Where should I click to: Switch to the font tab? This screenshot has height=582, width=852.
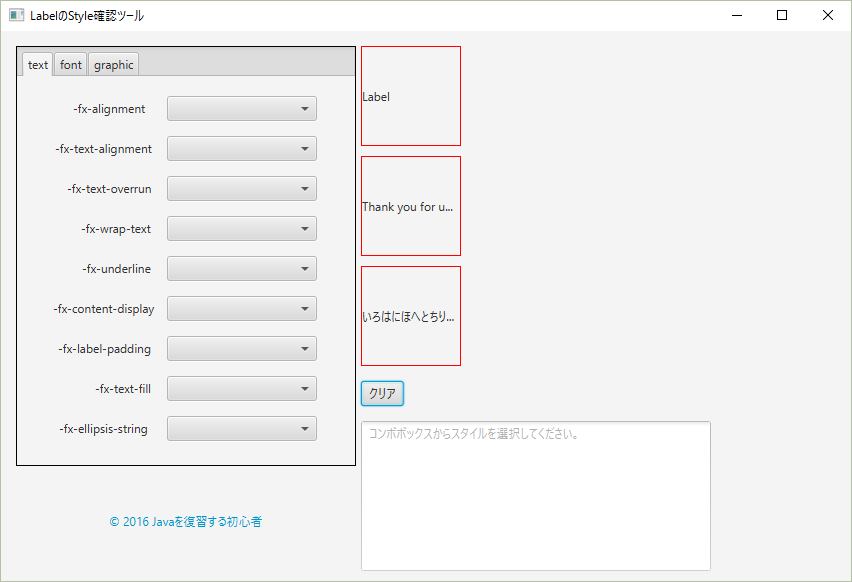[70, 64]
